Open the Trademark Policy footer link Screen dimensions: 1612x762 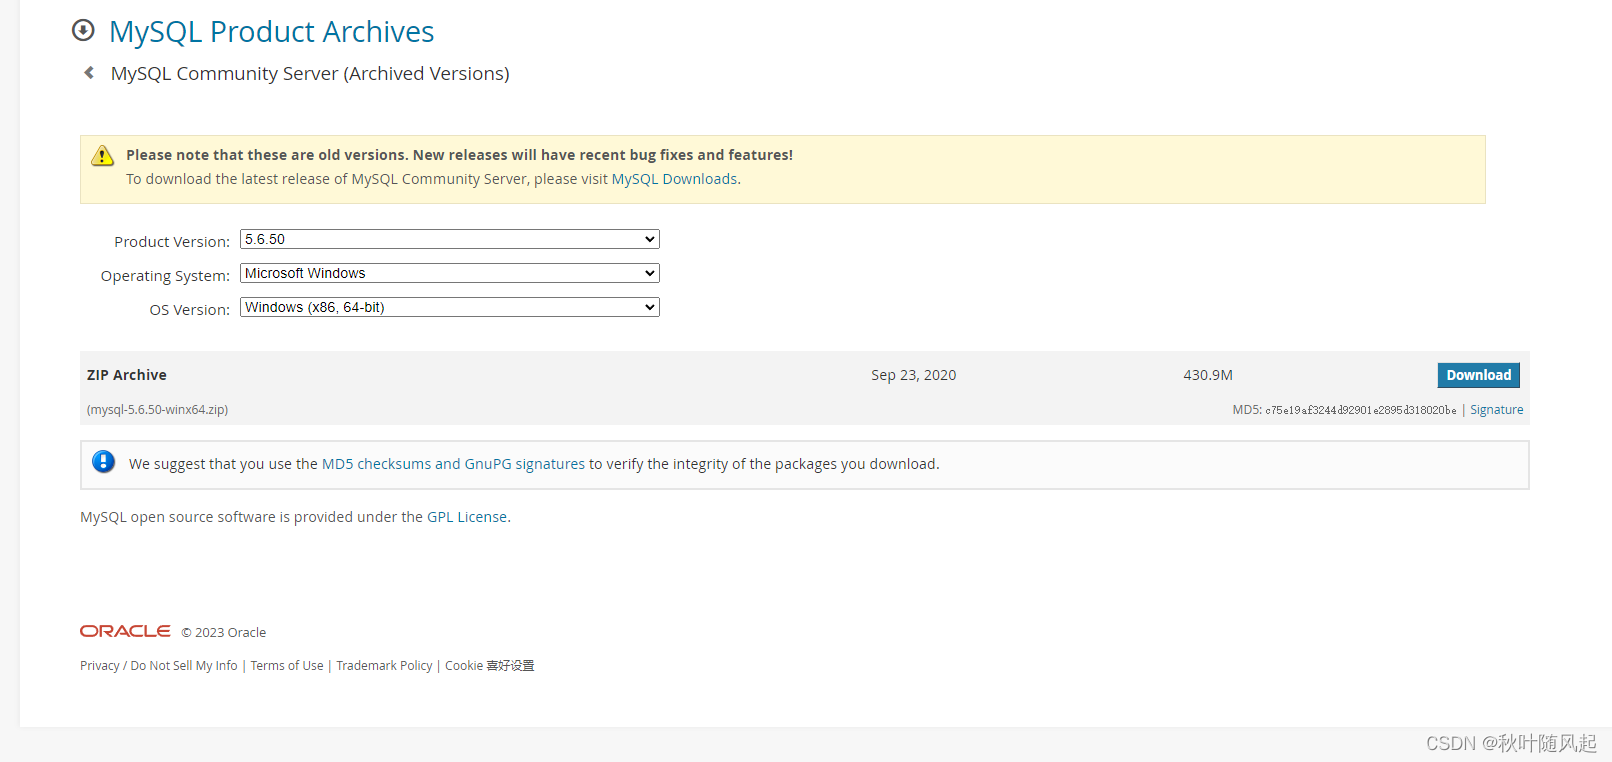[x=384, y=666]
